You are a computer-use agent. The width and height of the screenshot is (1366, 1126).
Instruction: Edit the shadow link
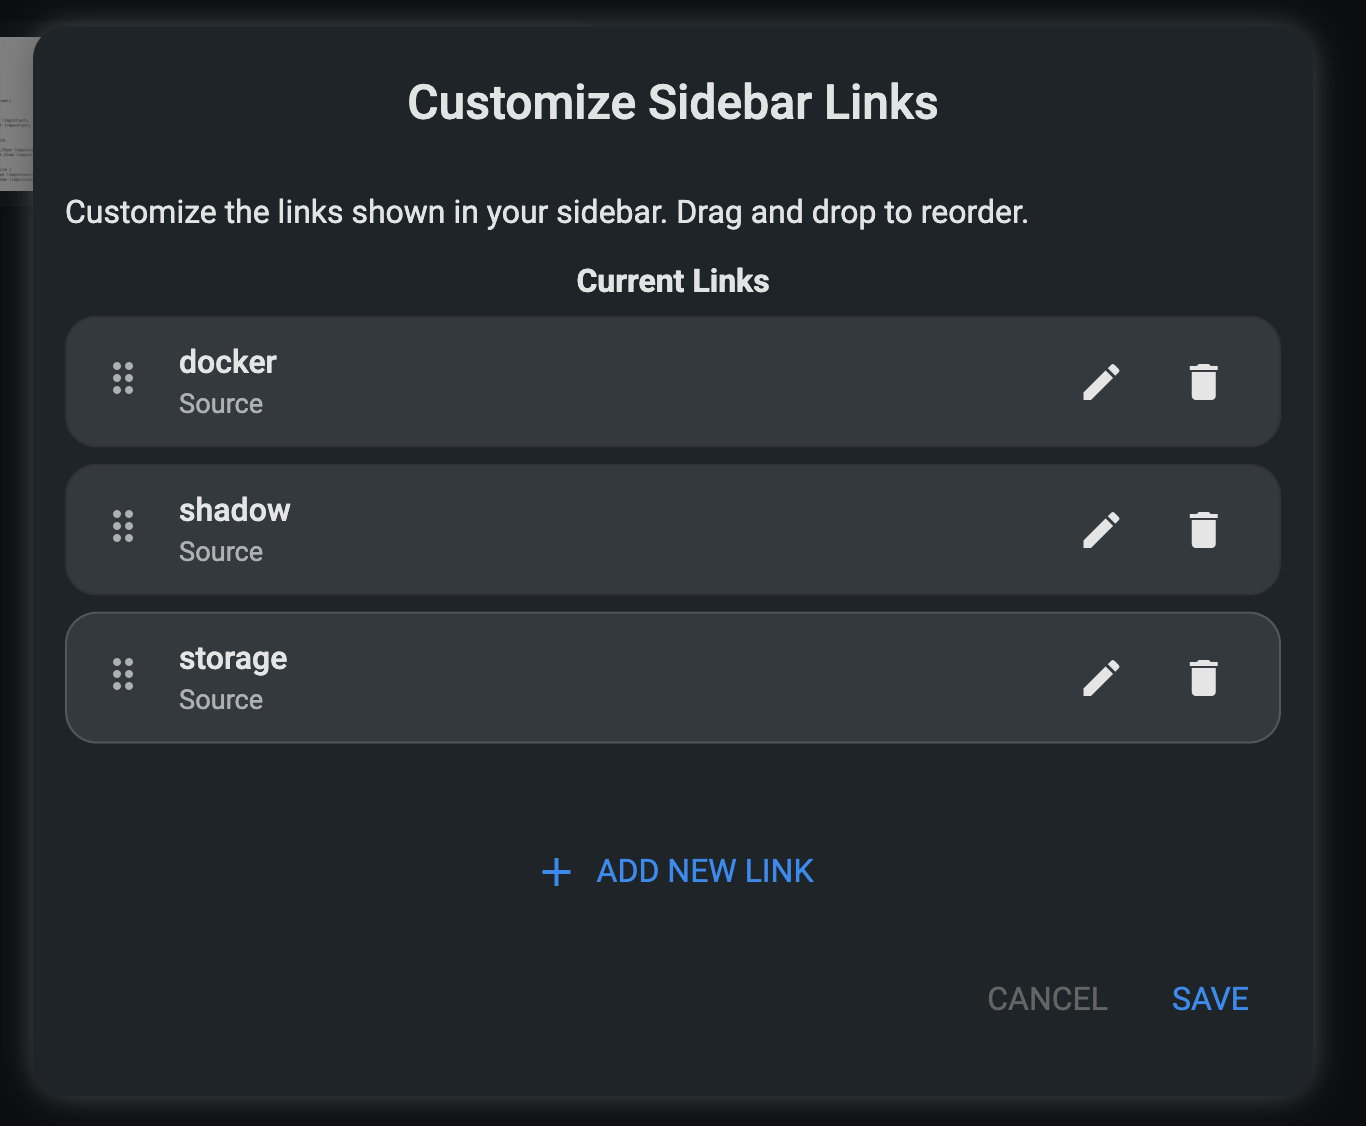1101,530
